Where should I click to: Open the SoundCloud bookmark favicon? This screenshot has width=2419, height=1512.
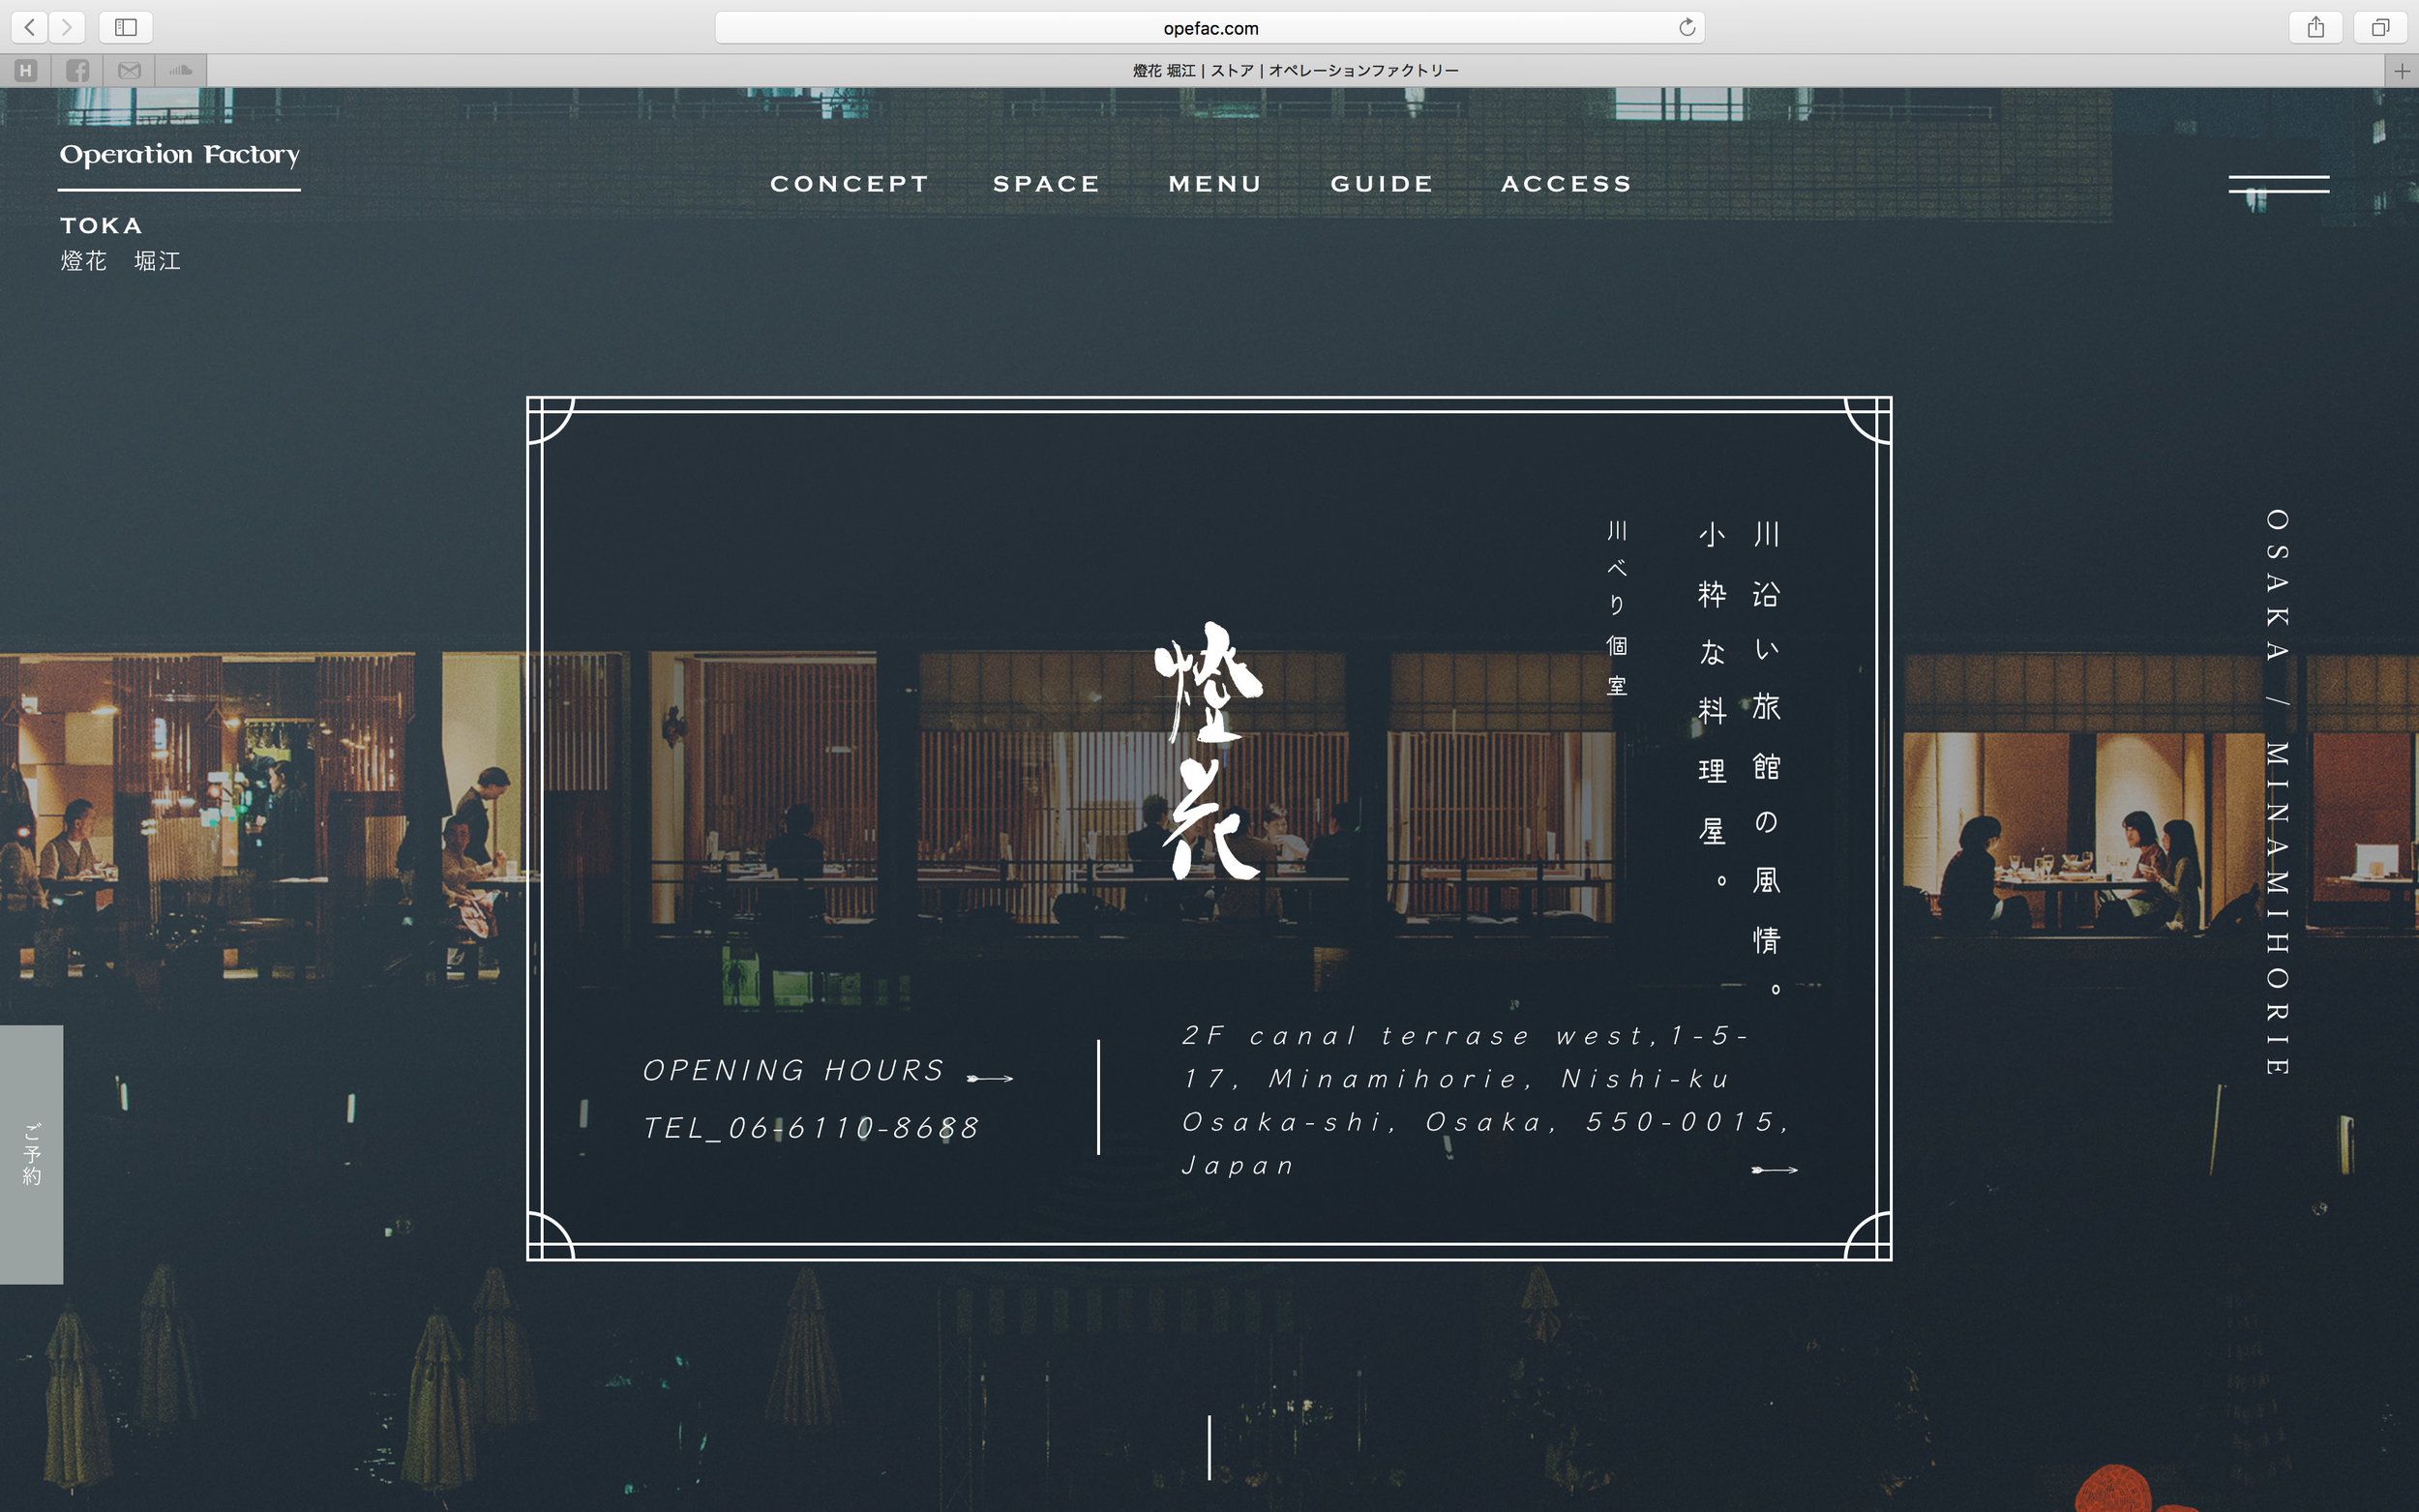coord(181,70)
